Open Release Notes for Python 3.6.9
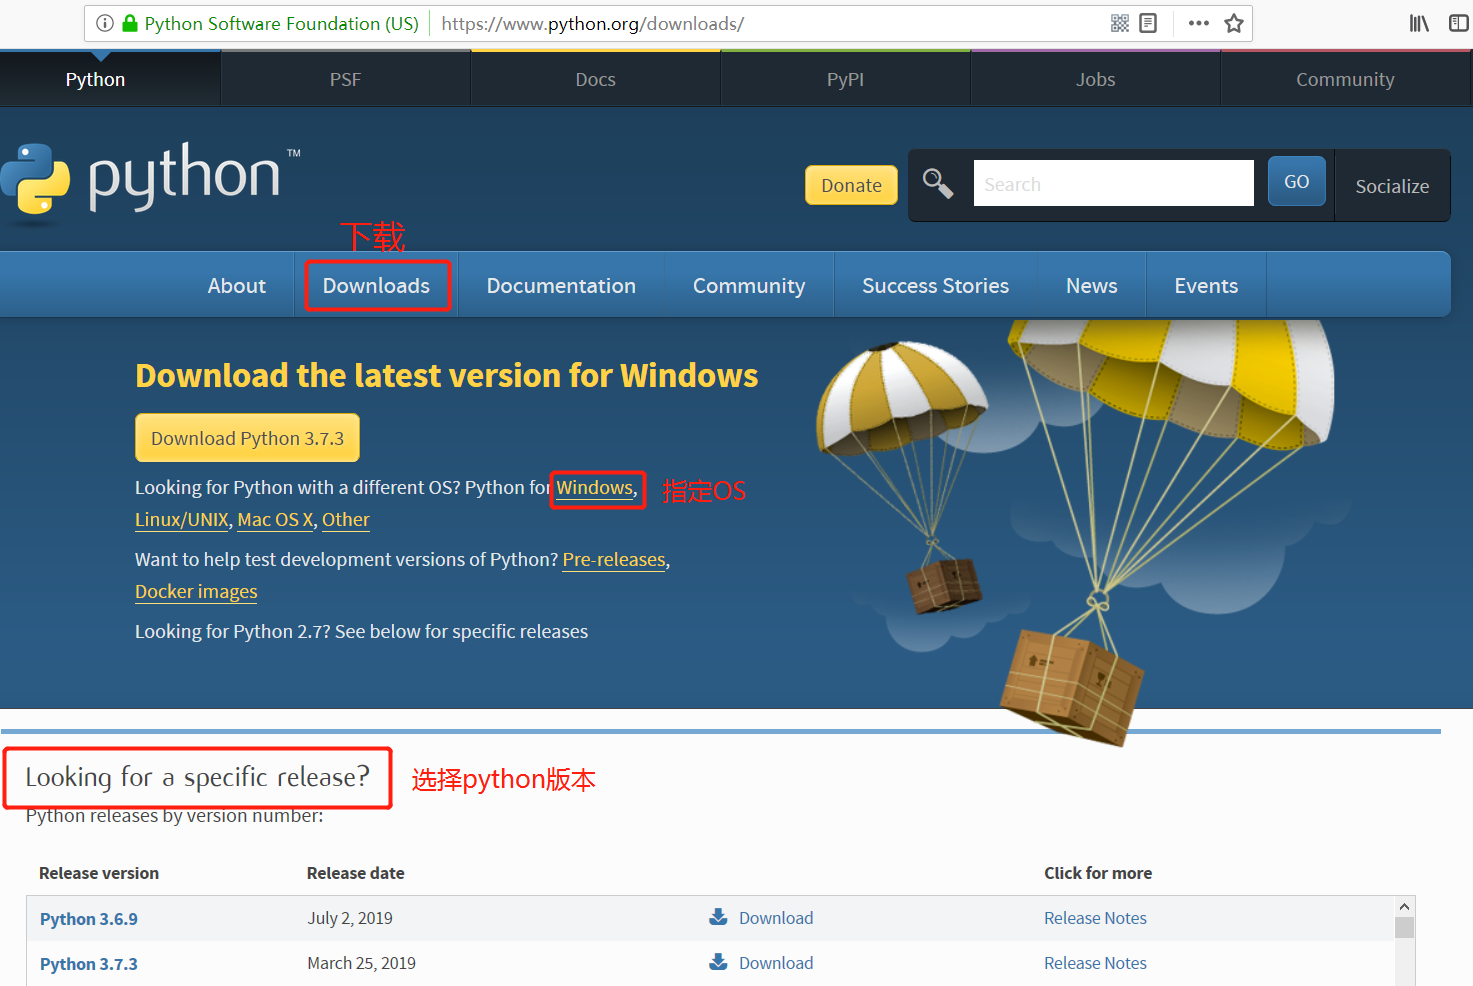Image resolution: width=1473 pixels, height=986 pixels. (x=1095, y=918)
